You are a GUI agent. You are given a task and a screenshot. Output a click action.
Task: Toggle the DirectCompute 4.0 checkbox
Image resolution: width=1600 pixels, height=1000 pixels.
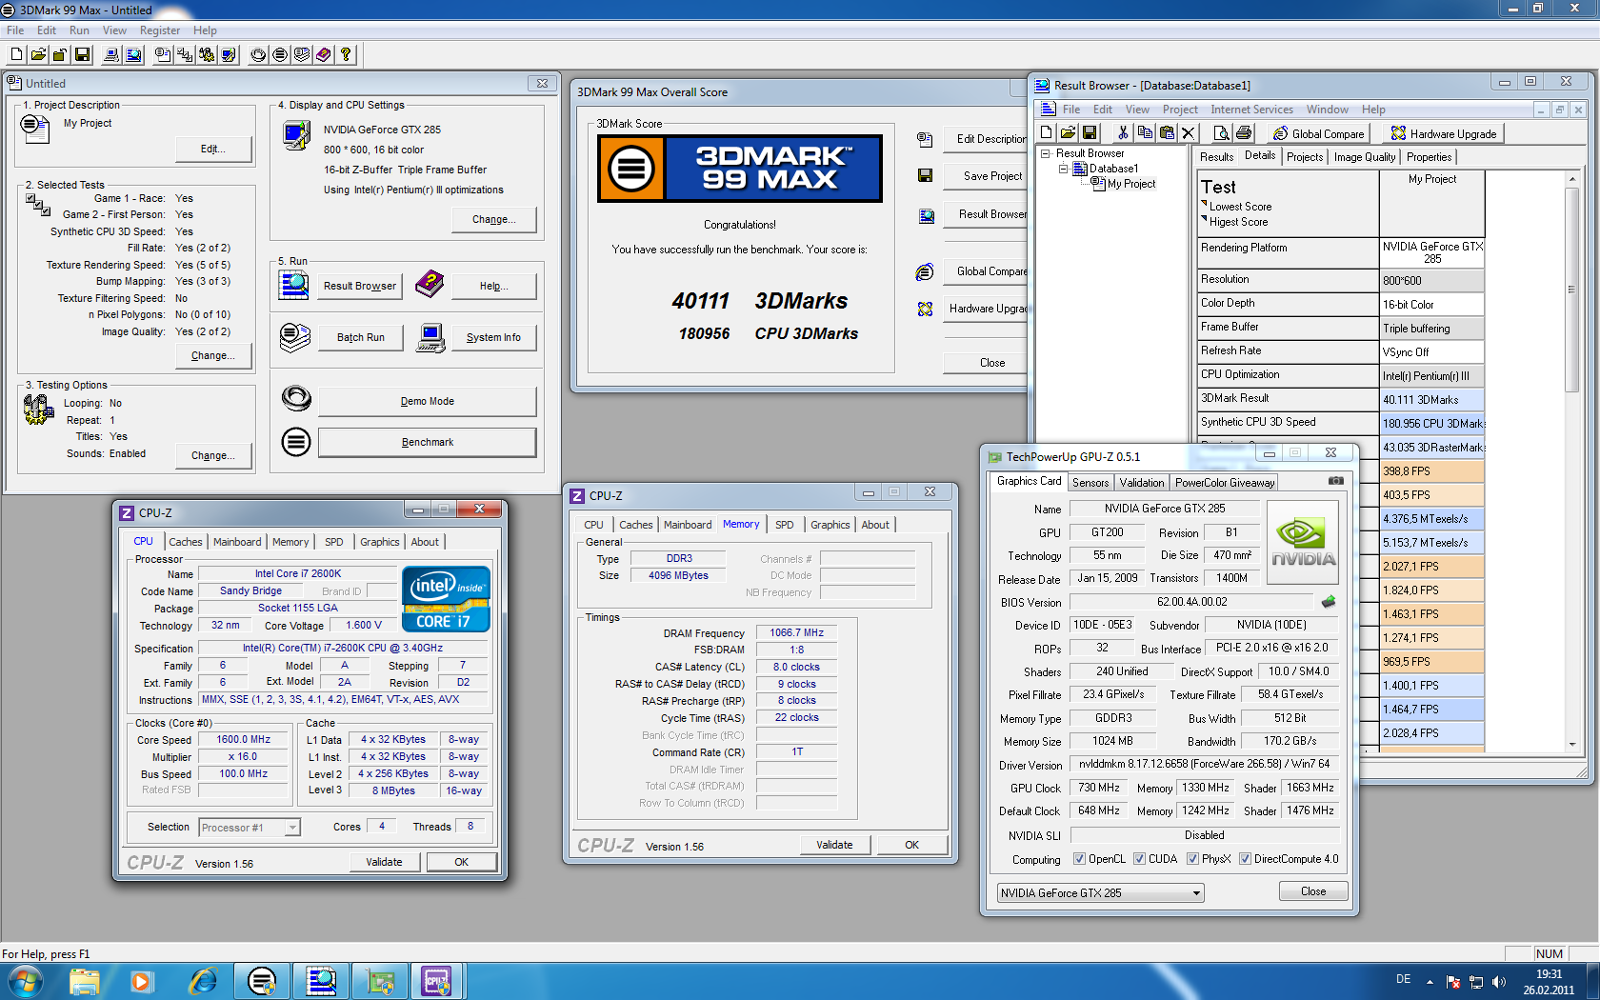tap(1245, 859)
